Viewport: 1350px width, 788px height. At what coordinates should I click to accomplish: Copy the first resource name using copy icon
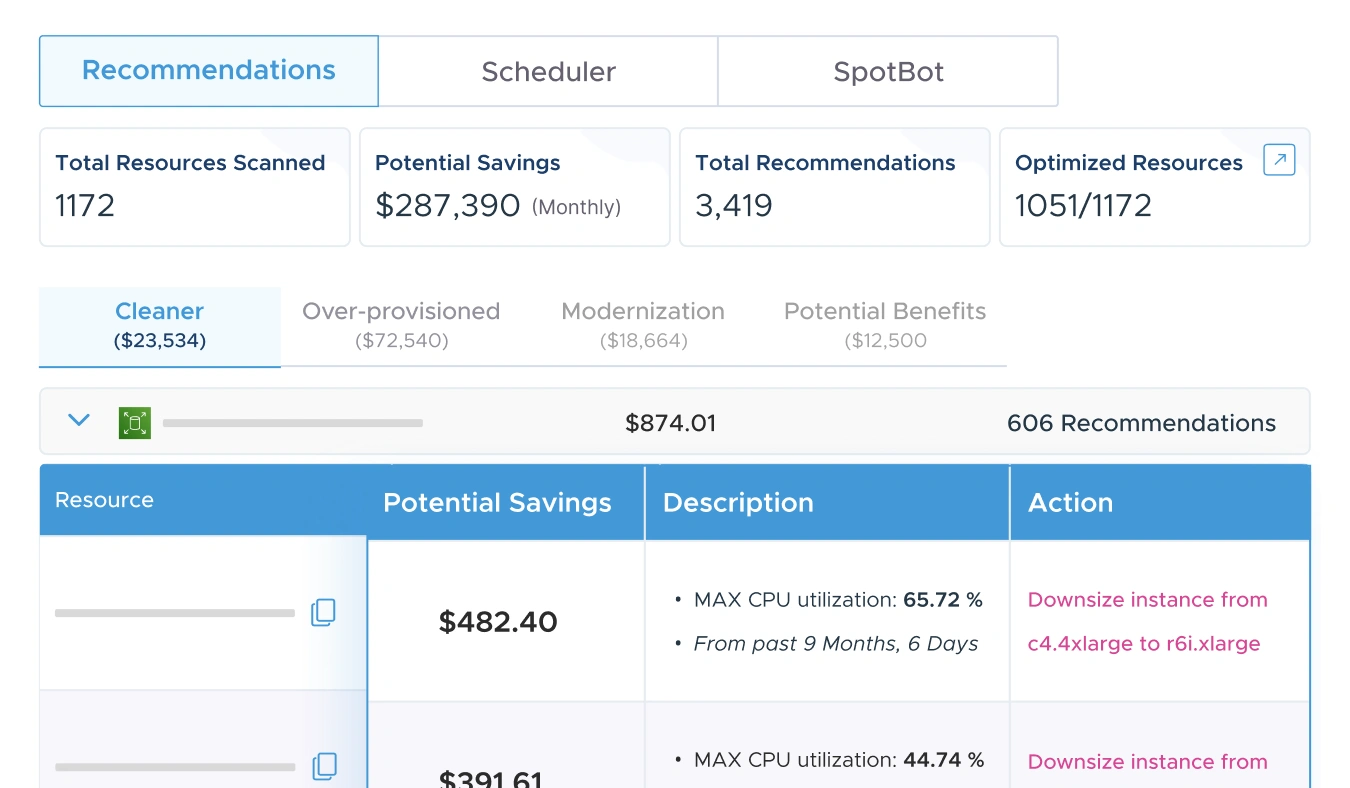pos(323,613)
